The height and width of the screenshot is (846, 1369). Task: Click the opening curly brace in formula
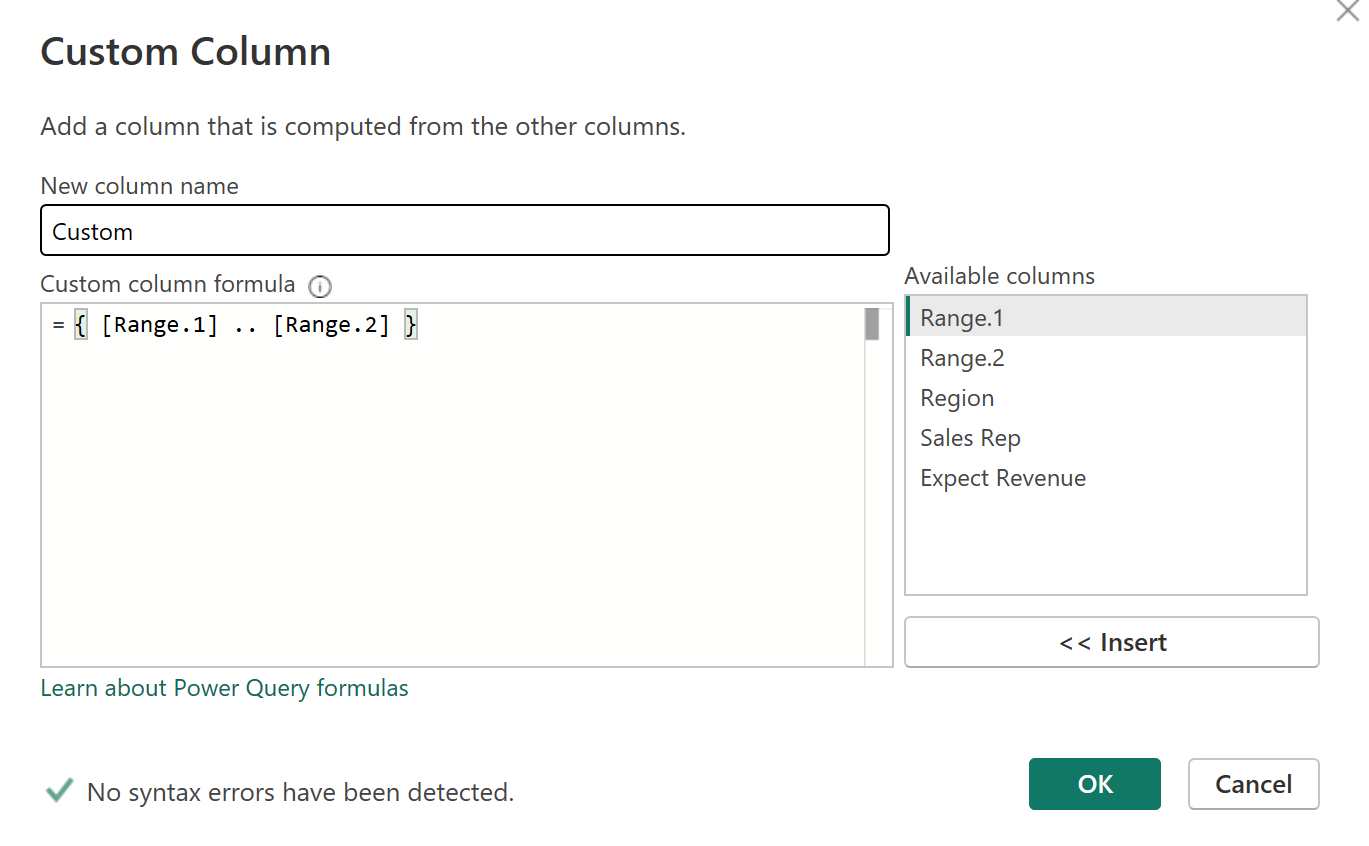pos(81,326)
